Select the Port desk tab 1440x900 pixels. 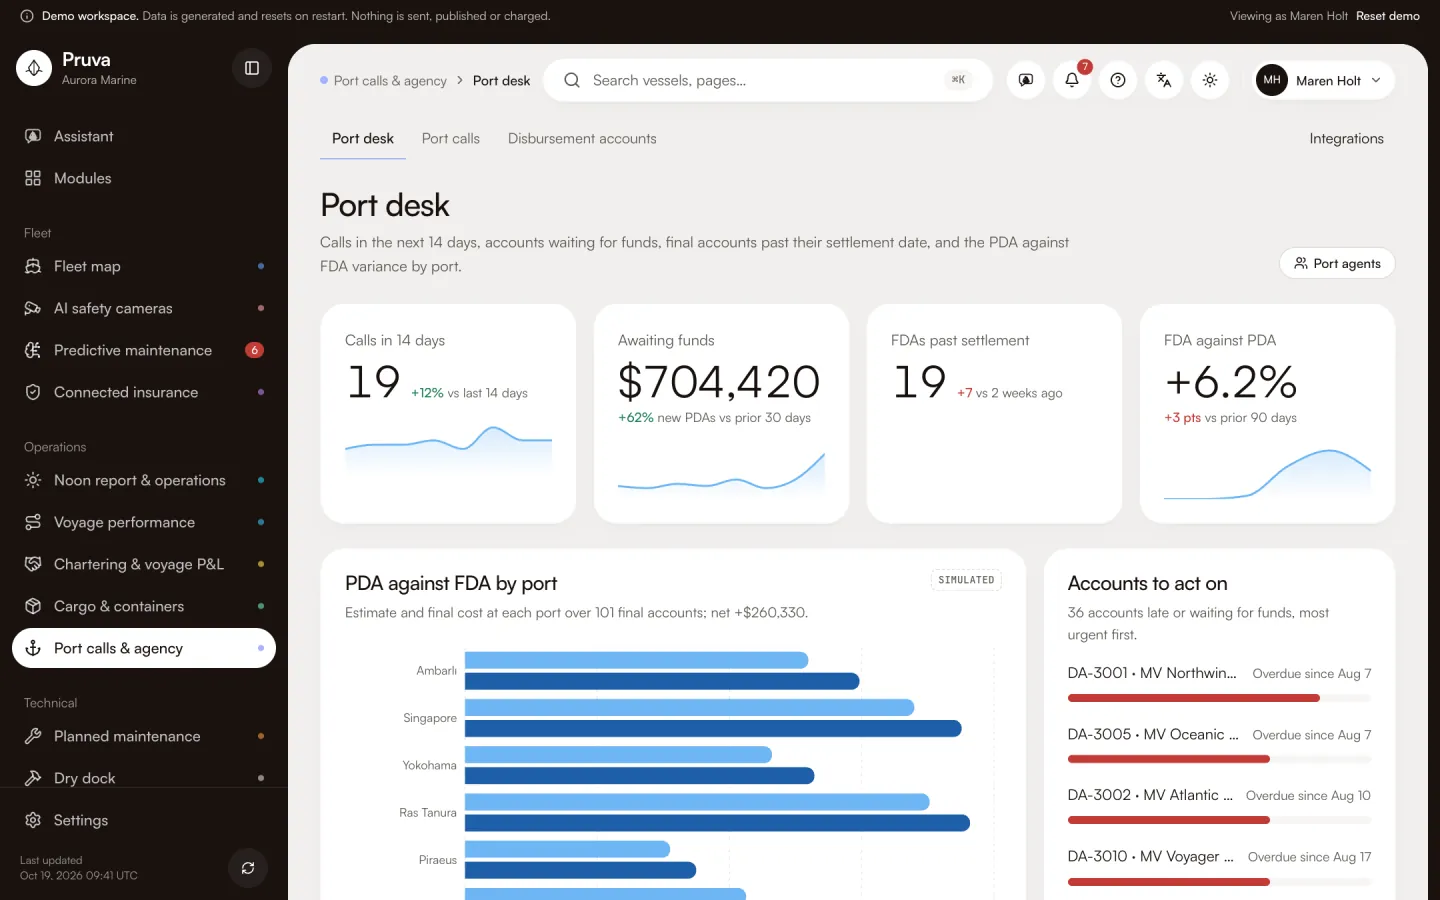363,138
